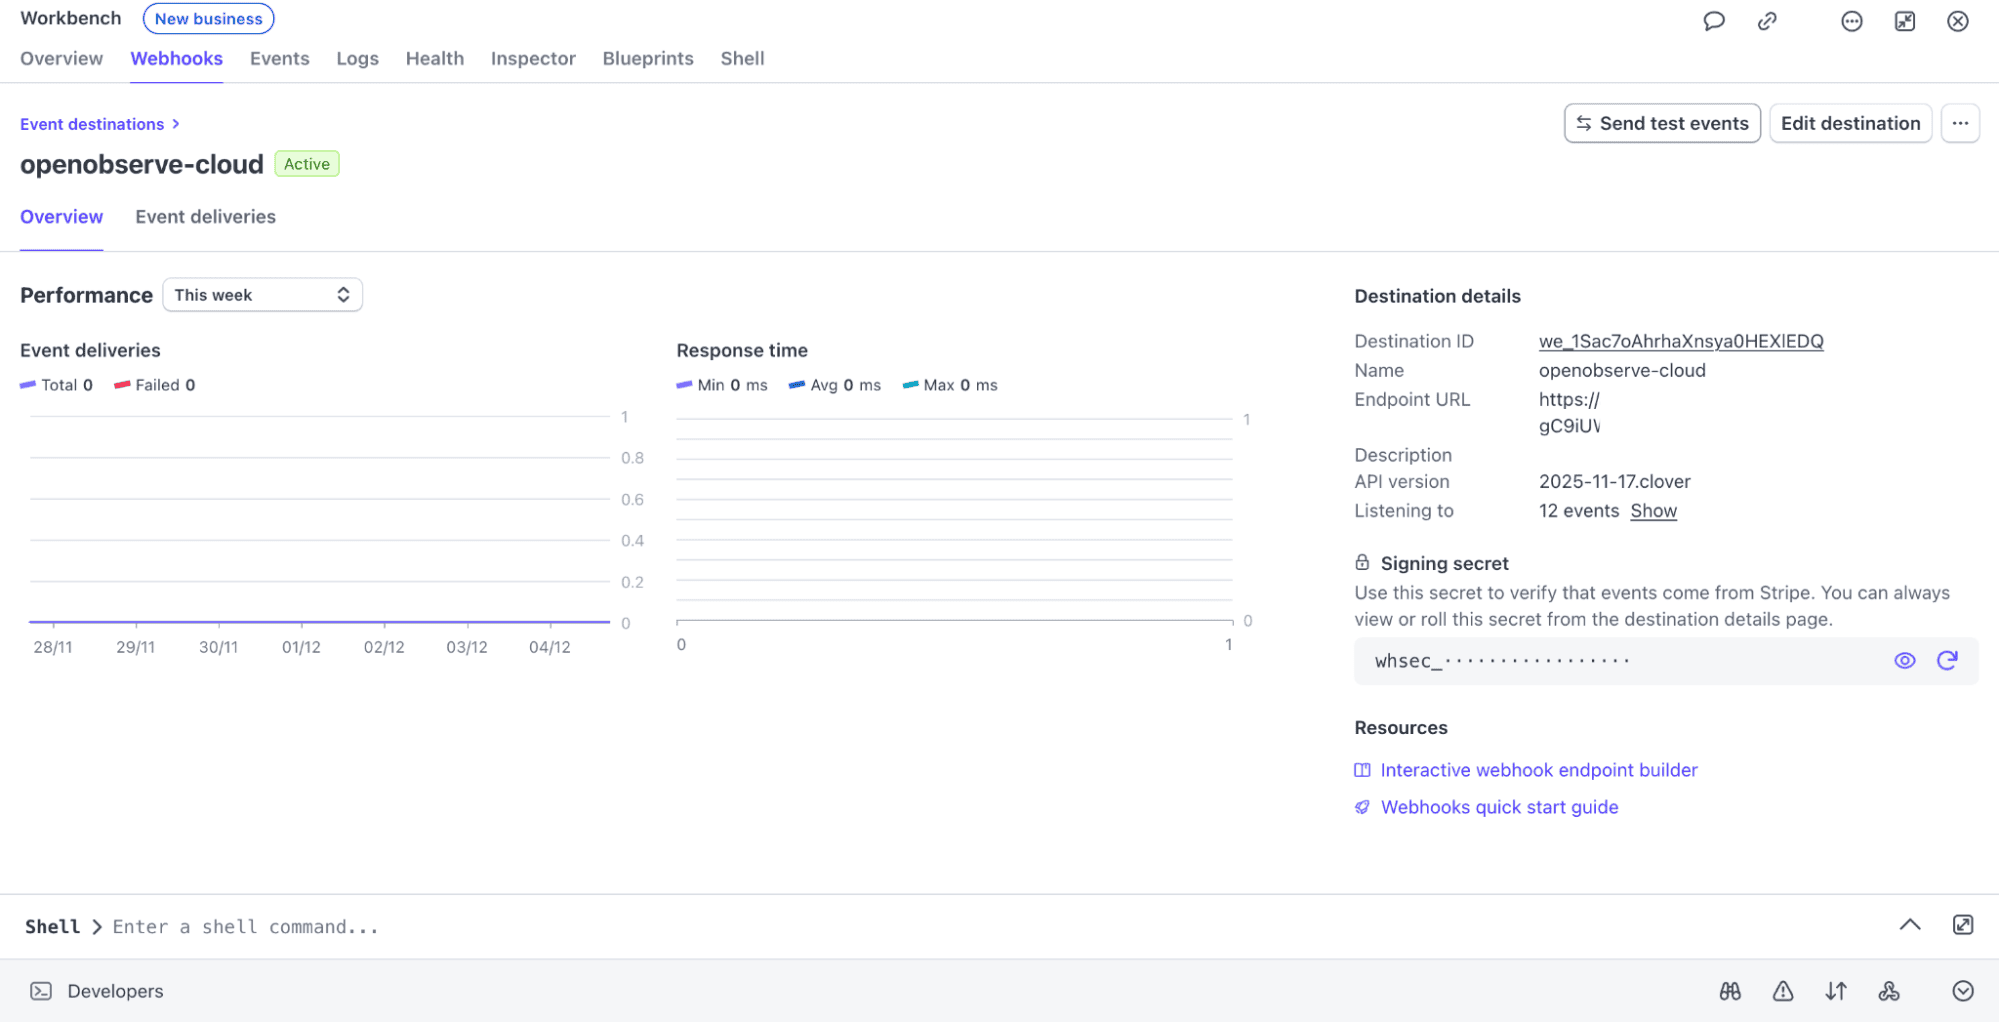Screen dimensions: 1999x1022
Task: Collapse the Developers bar with the chevron
Action: click(1962, 991)
